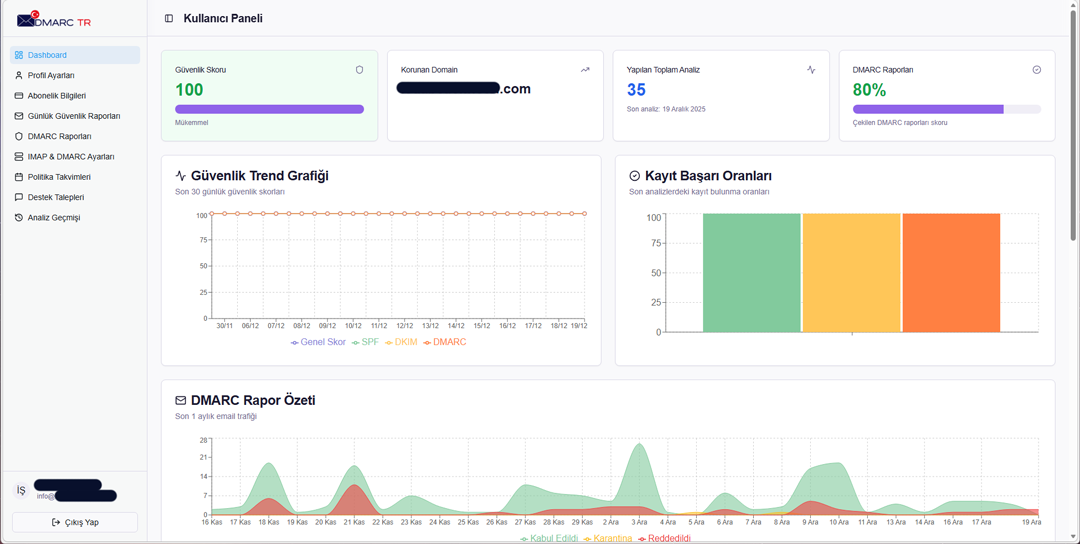This screenshot has height=544, width=1080.
Task: Click the pulse icon beside Güvenlik Trend Grafiği
Action: [181, 176]
